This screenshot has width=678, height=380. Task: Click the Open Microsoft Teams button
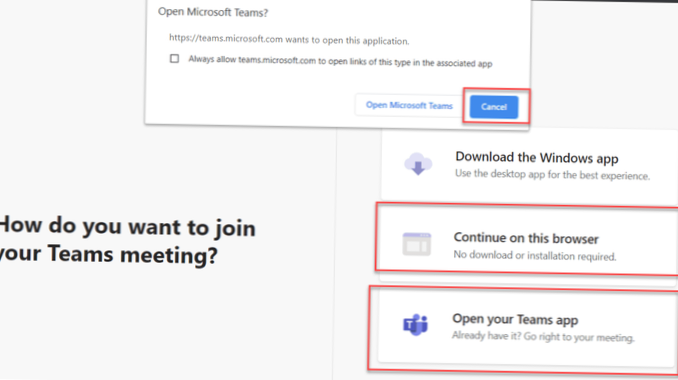[409, 105]
